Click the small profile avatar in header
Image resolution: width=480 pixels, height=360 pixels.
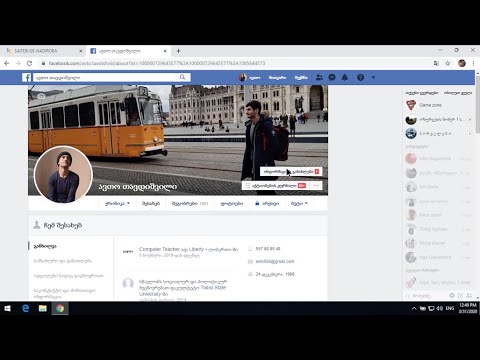[243, 77]
